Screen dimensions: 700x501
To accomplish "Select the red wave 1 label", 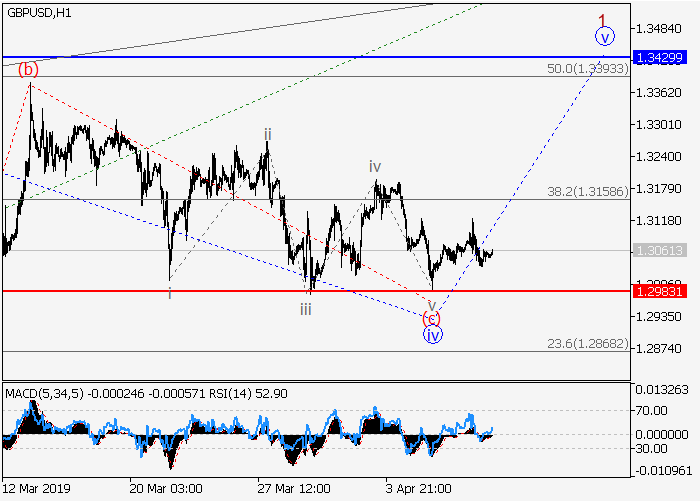I will (603, 19).
